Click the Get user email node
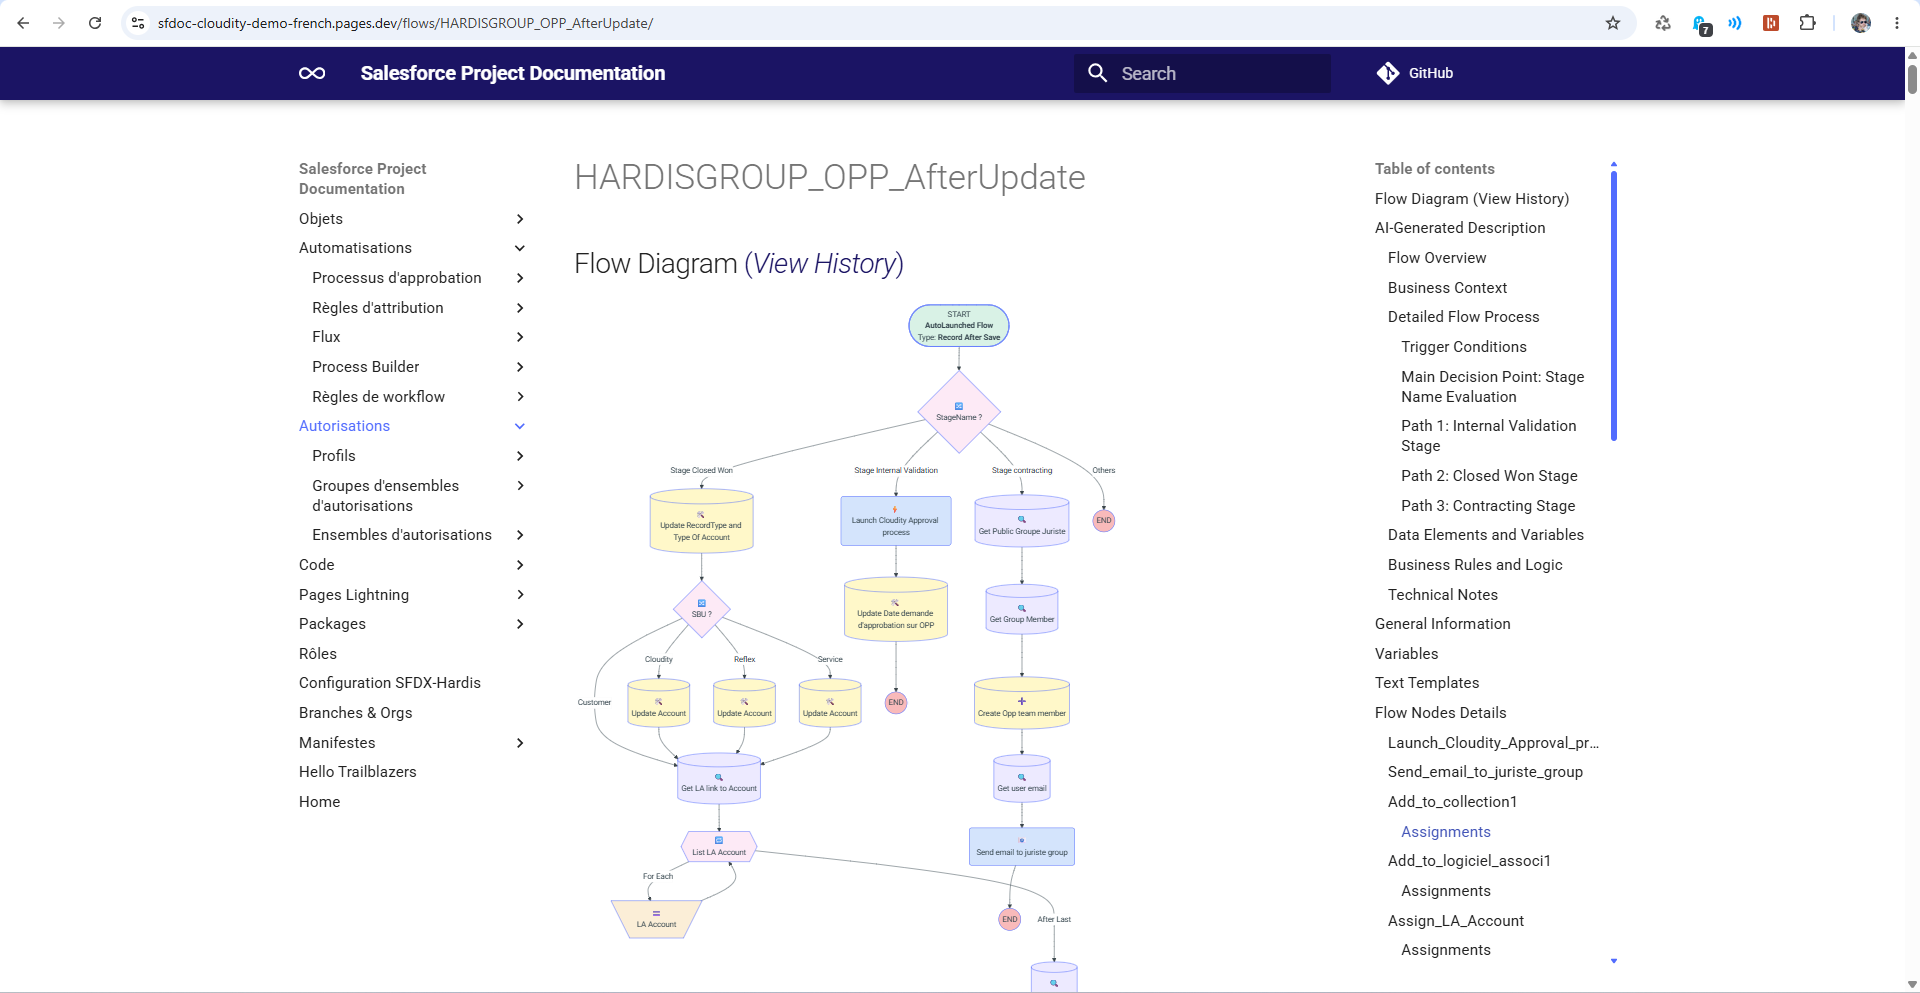The width and height of the screenshot is (1920, 993). click(x=1022, y=779)
